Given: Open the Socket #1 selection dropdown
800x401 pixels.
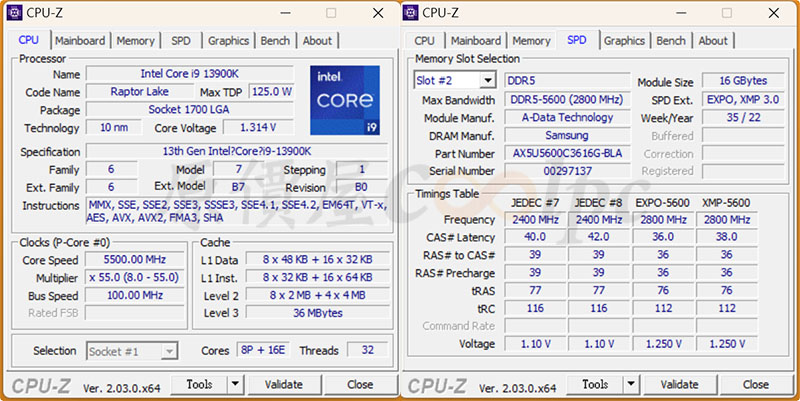Looking at the screenshot, I should point(169,352).
